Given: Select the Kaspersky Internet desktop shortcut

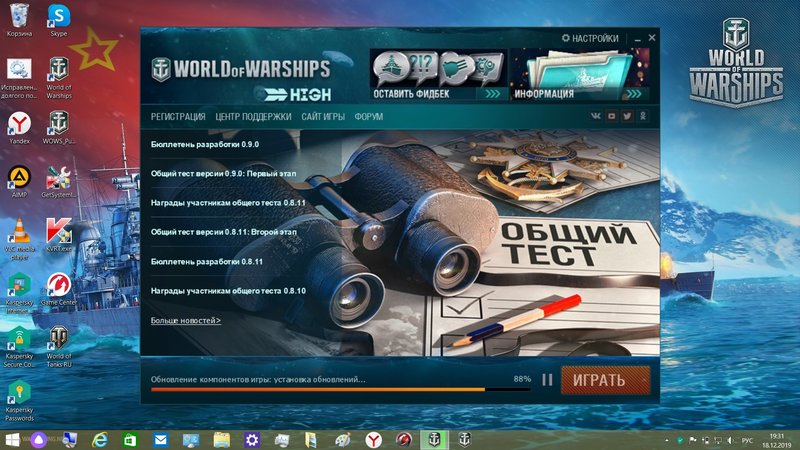Looking at the screenshot, I should 19,293.
